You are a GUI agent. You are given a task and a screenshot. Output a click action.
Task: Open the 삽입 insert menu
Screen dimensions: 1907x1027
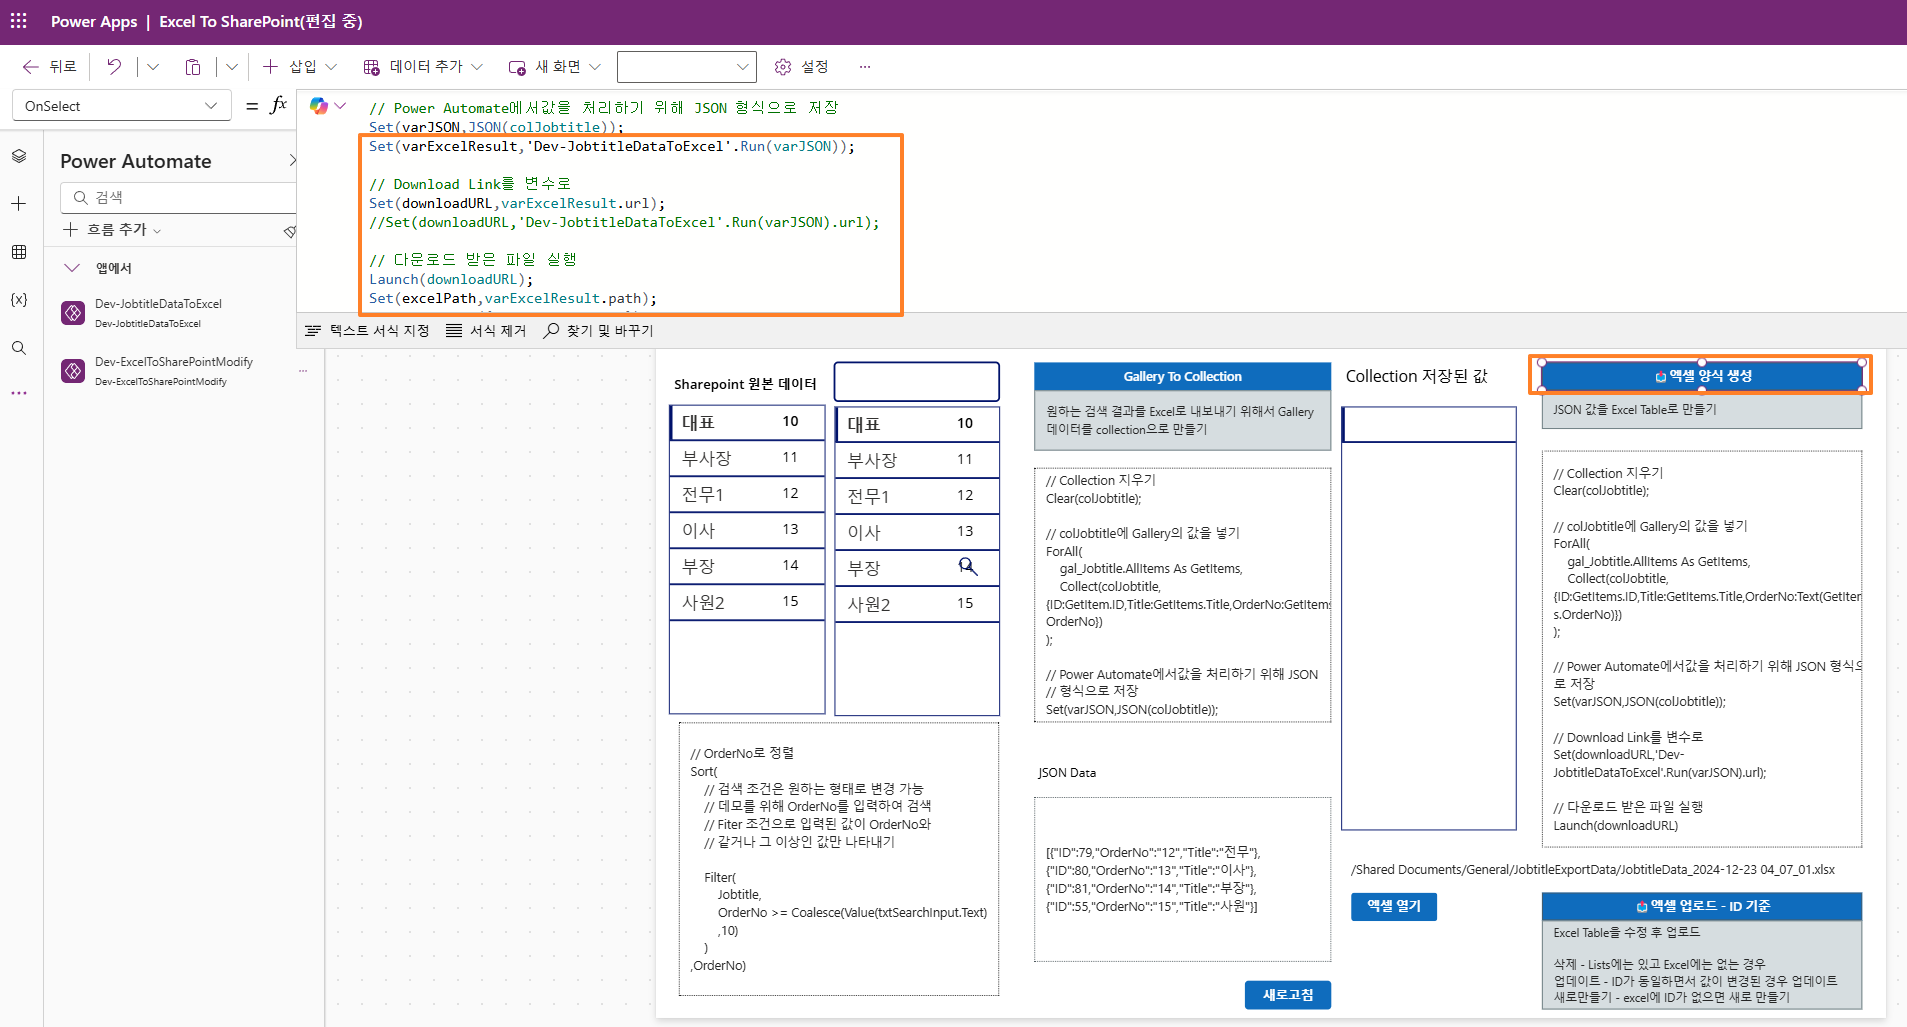pos(299,67)
